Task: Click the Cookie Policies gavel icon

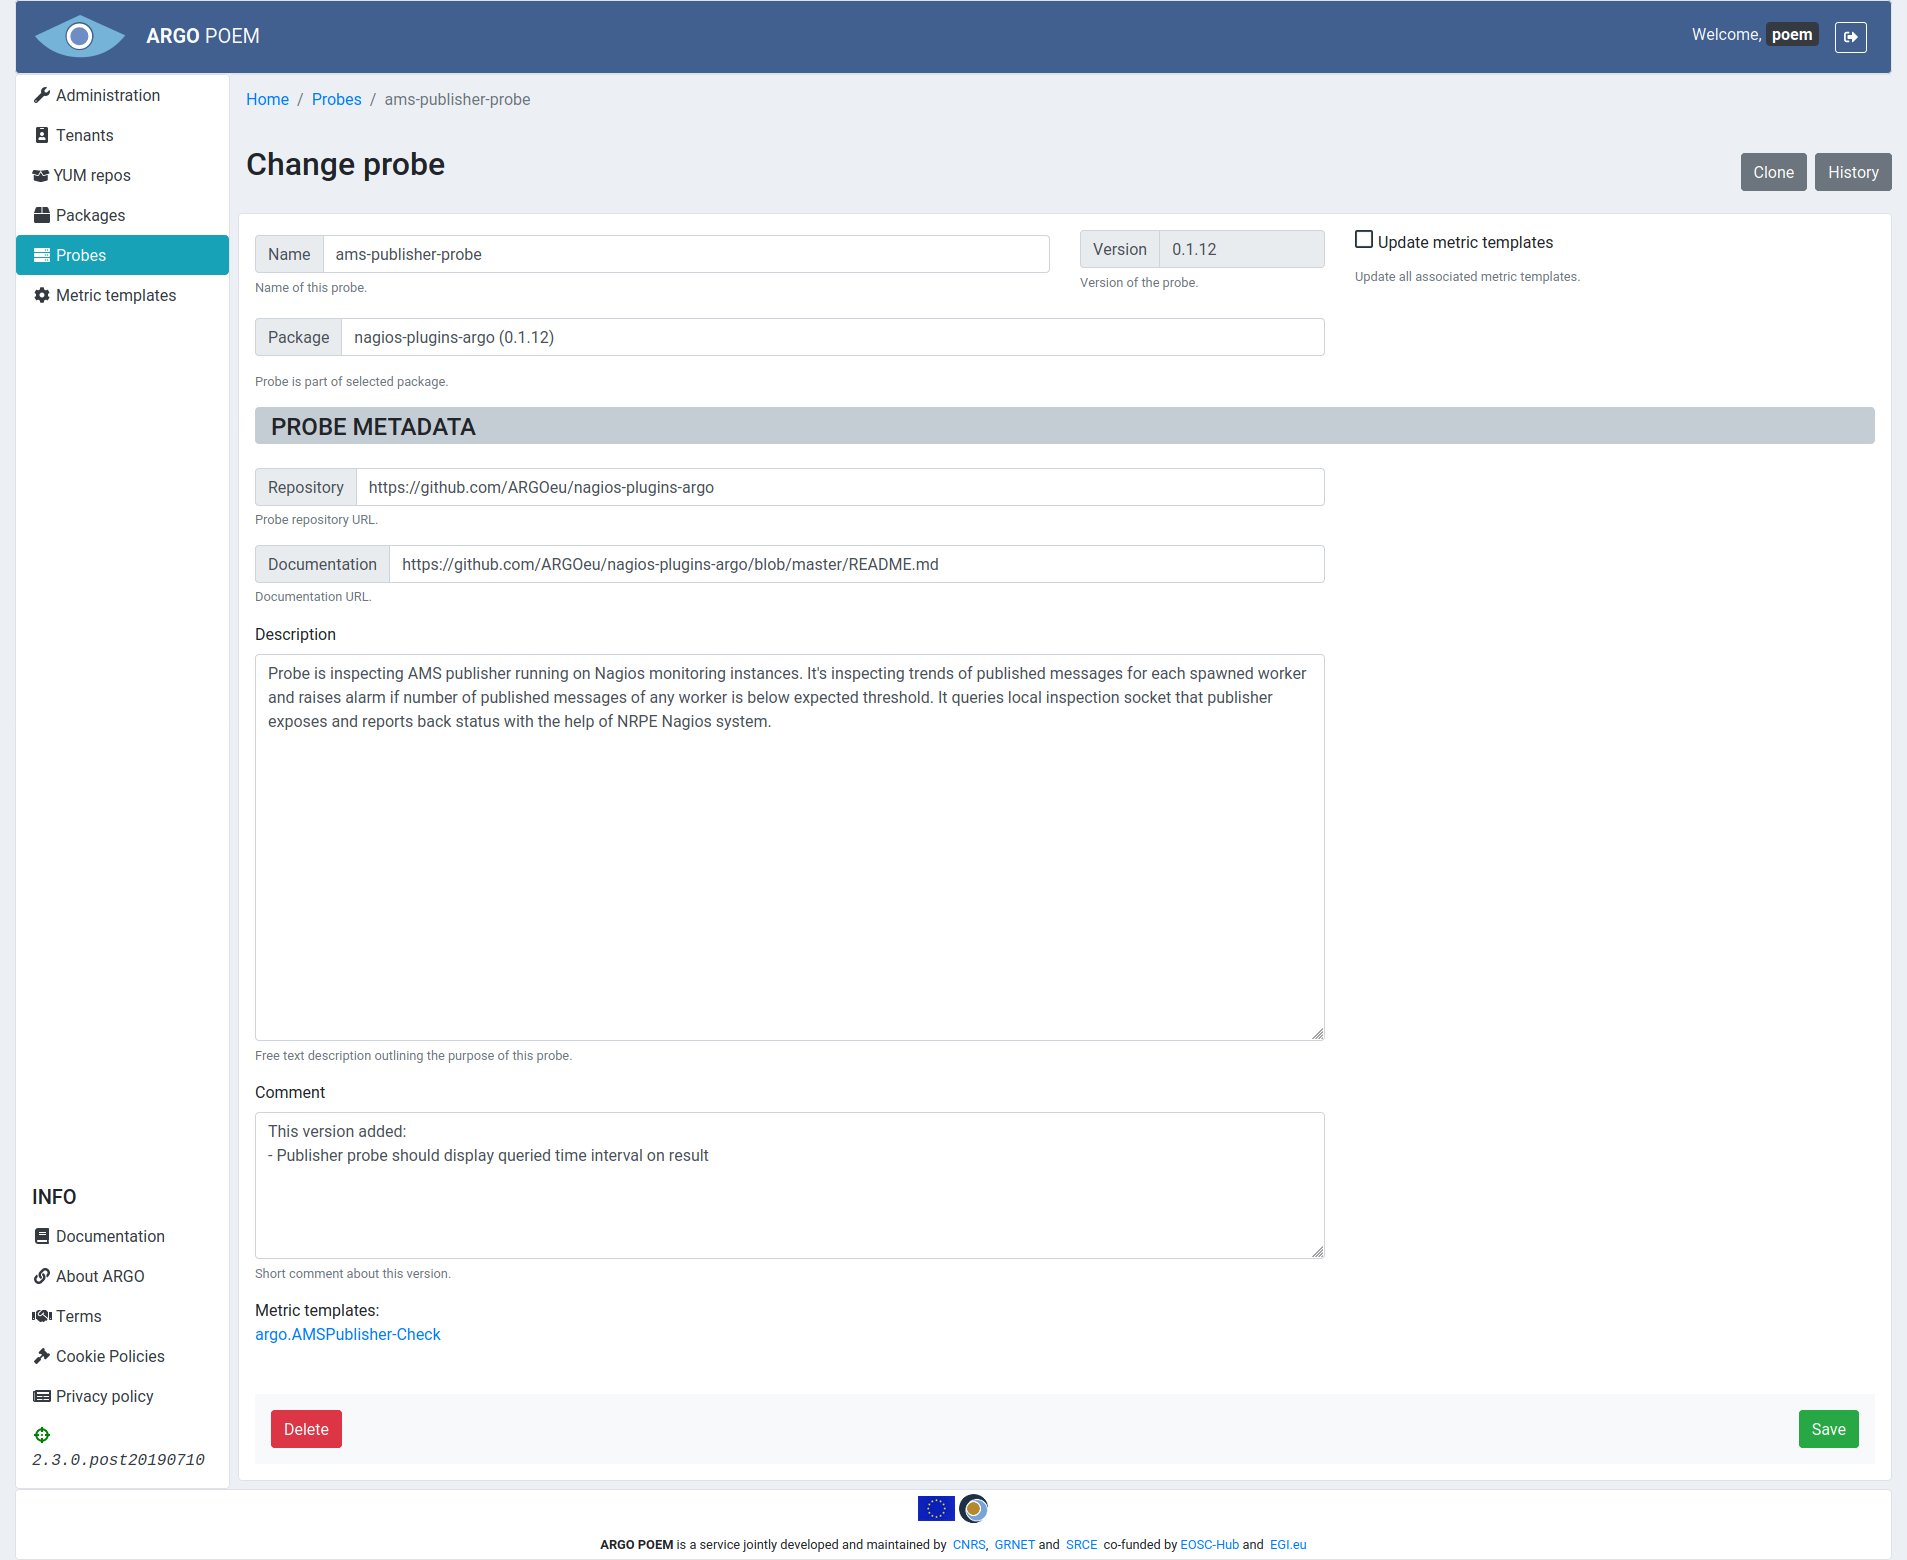Action: click(x=41, y=1356)
